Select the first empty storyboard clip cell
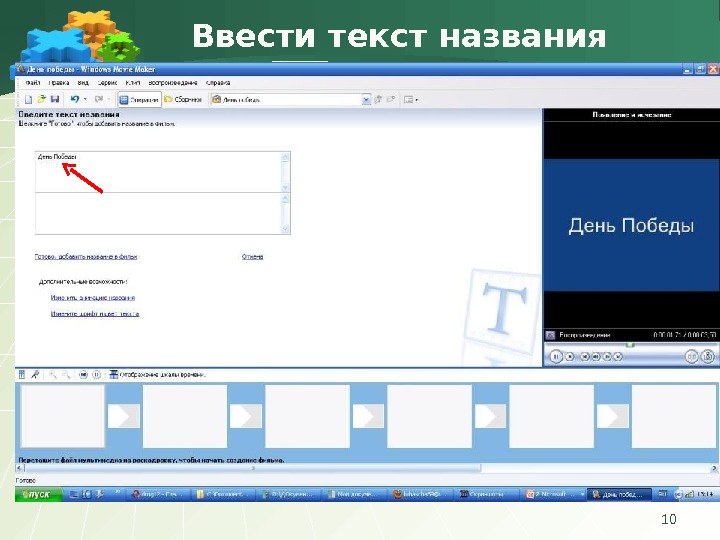The image size is (720, 540). point(63,416)
